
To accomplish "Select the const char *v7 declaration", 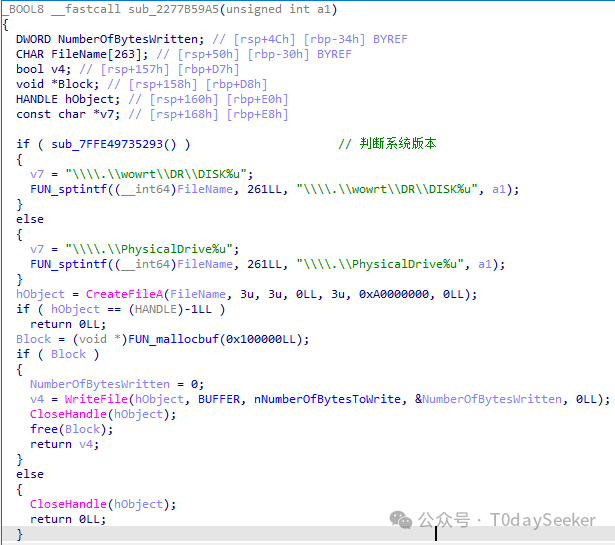I will 68,114.
